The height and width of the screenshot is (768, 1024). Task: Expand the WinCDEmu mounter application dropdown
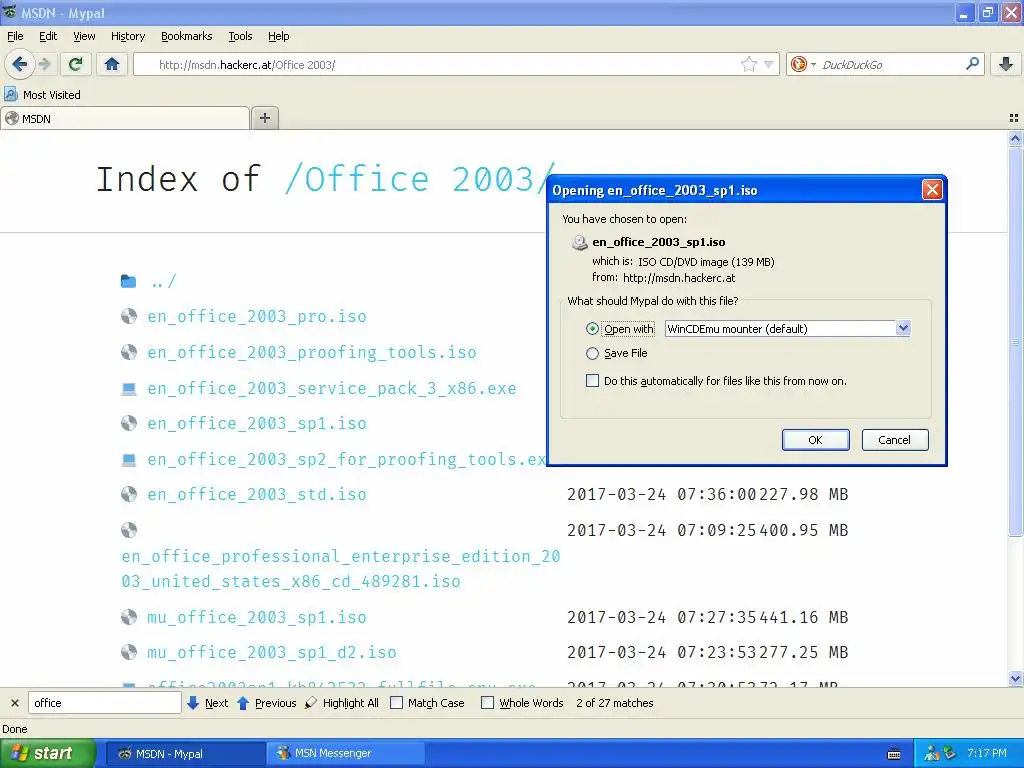pyautogui.click(x=903, y=328)
